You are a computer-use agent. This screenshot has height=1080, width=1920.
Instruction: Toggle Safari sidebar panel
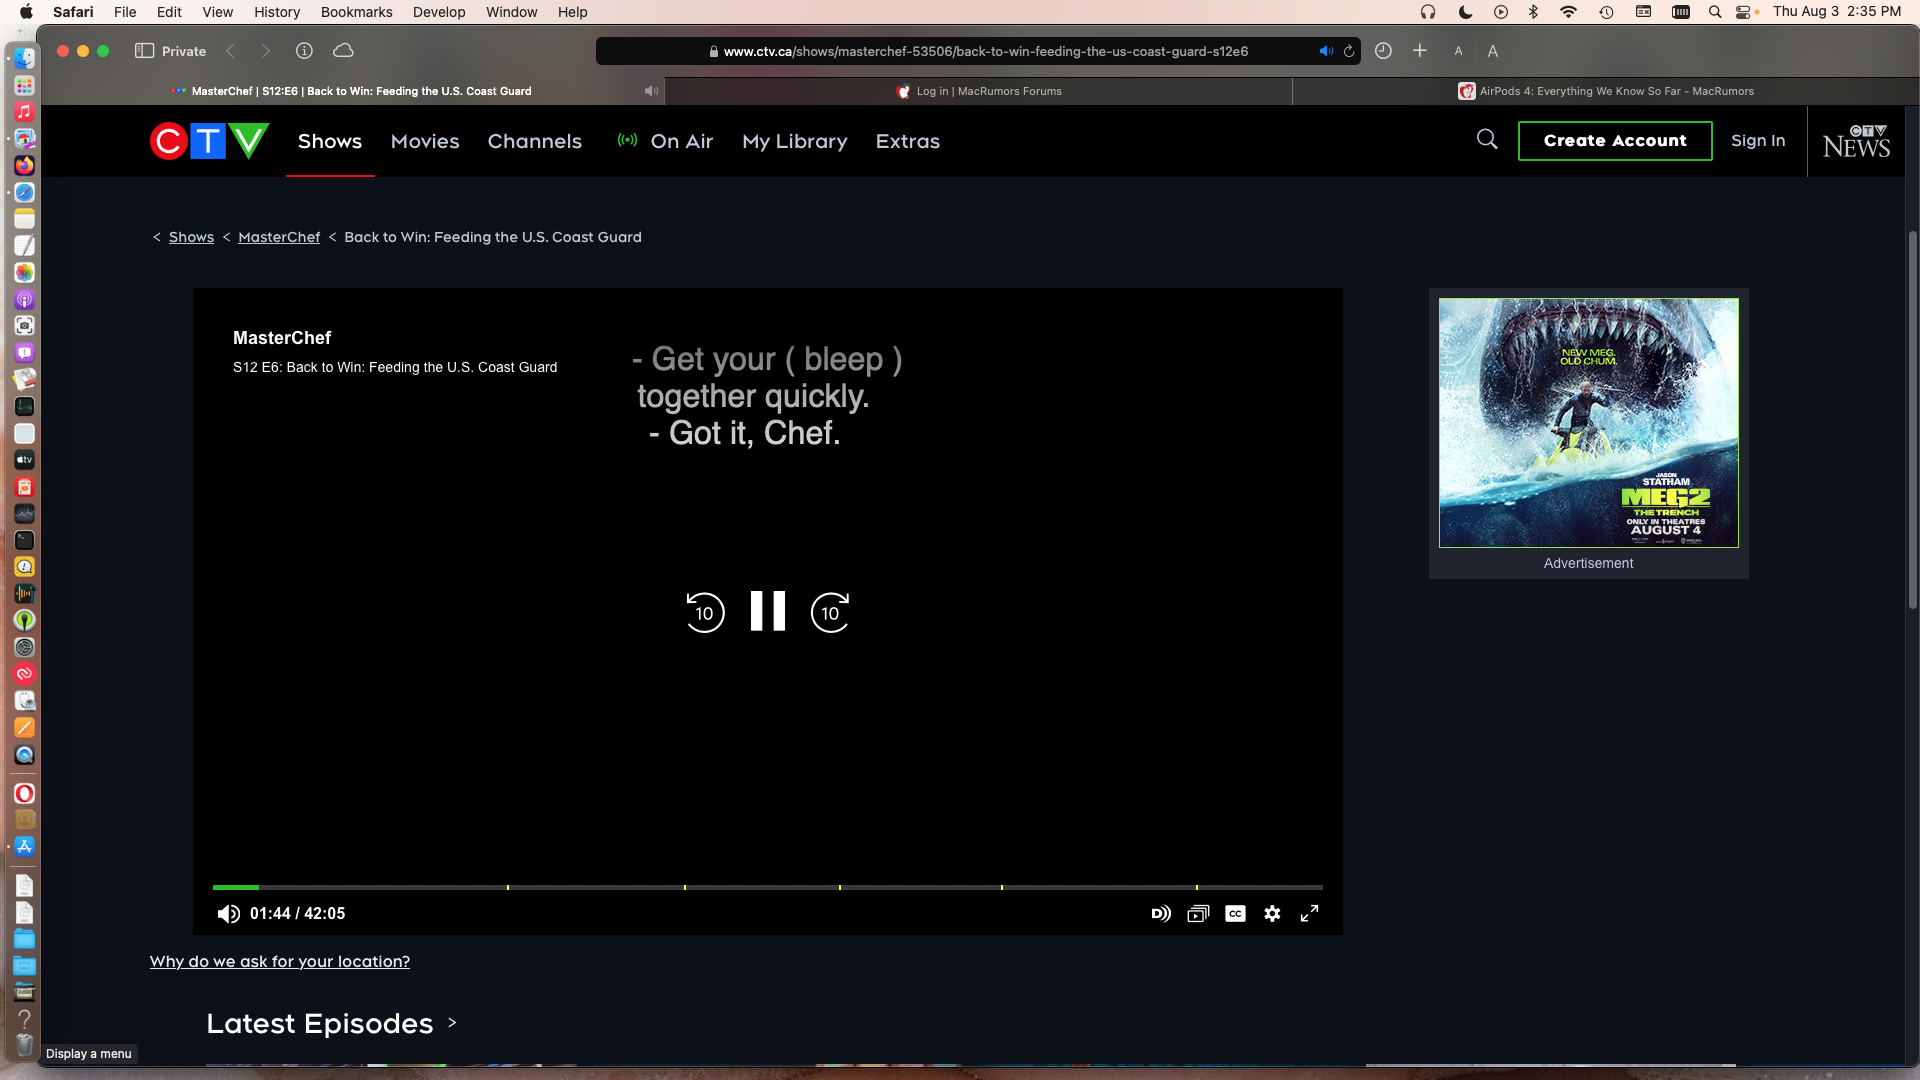pyautogui.click(x=144, y=51)
